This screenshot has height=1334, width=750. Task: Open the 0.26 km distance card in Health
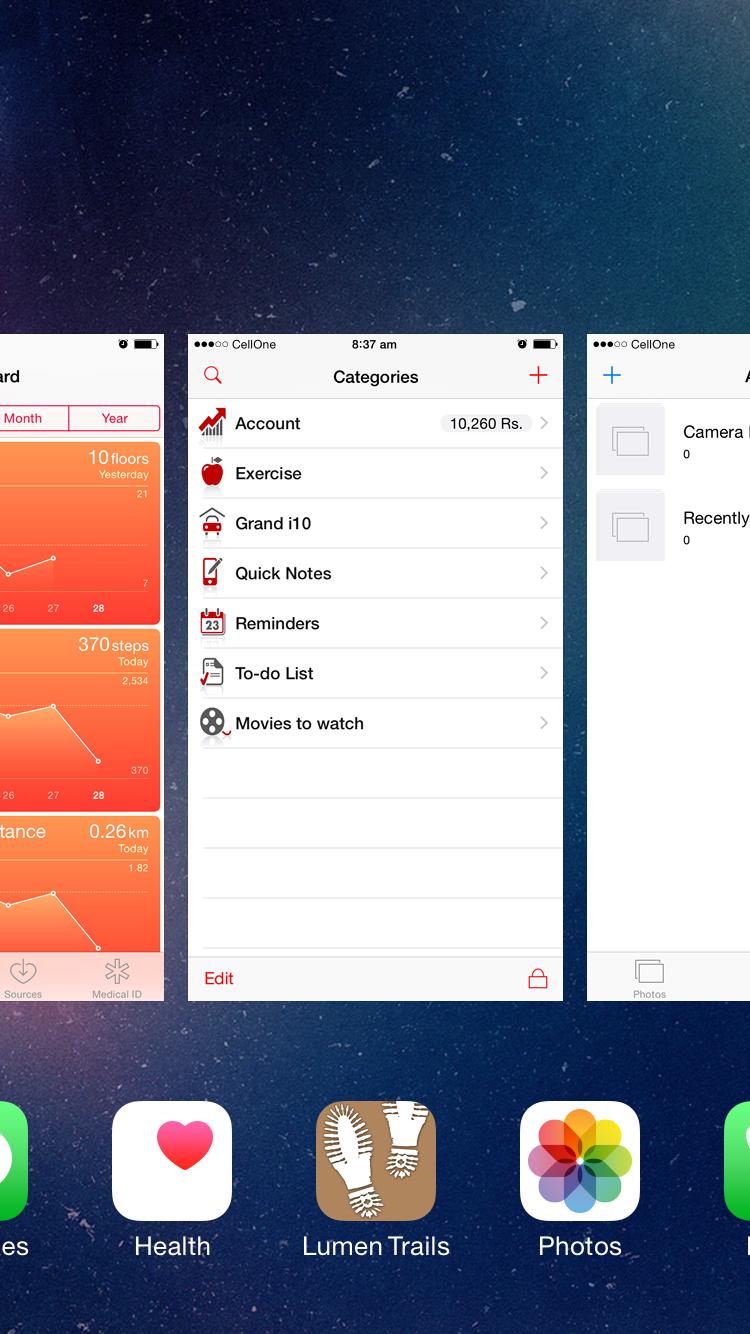point(80,884)
